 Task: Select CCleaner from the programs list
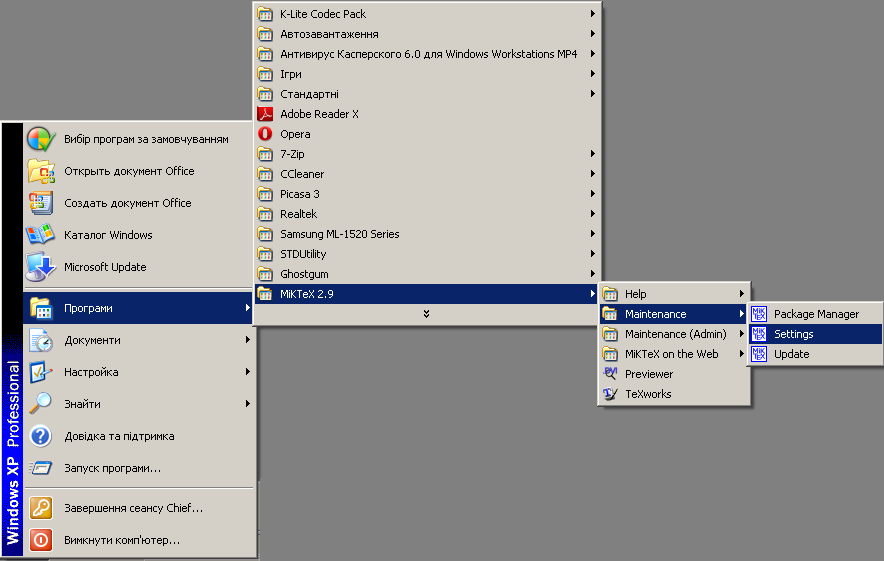click(x=302, y=174)
